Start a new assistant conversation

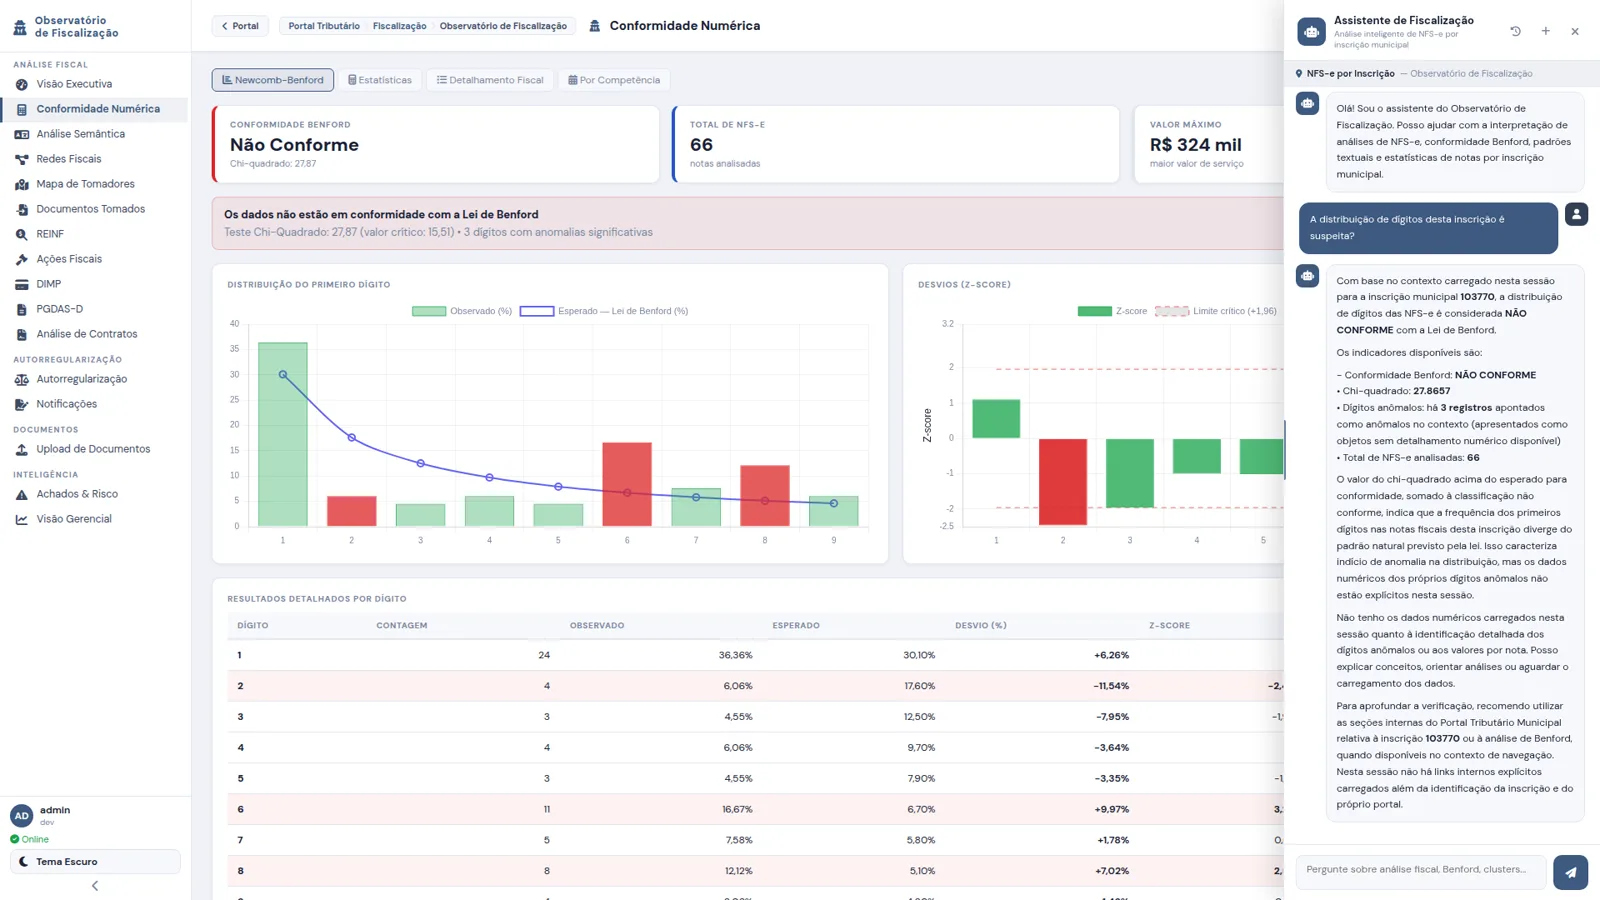(1546, 31)
